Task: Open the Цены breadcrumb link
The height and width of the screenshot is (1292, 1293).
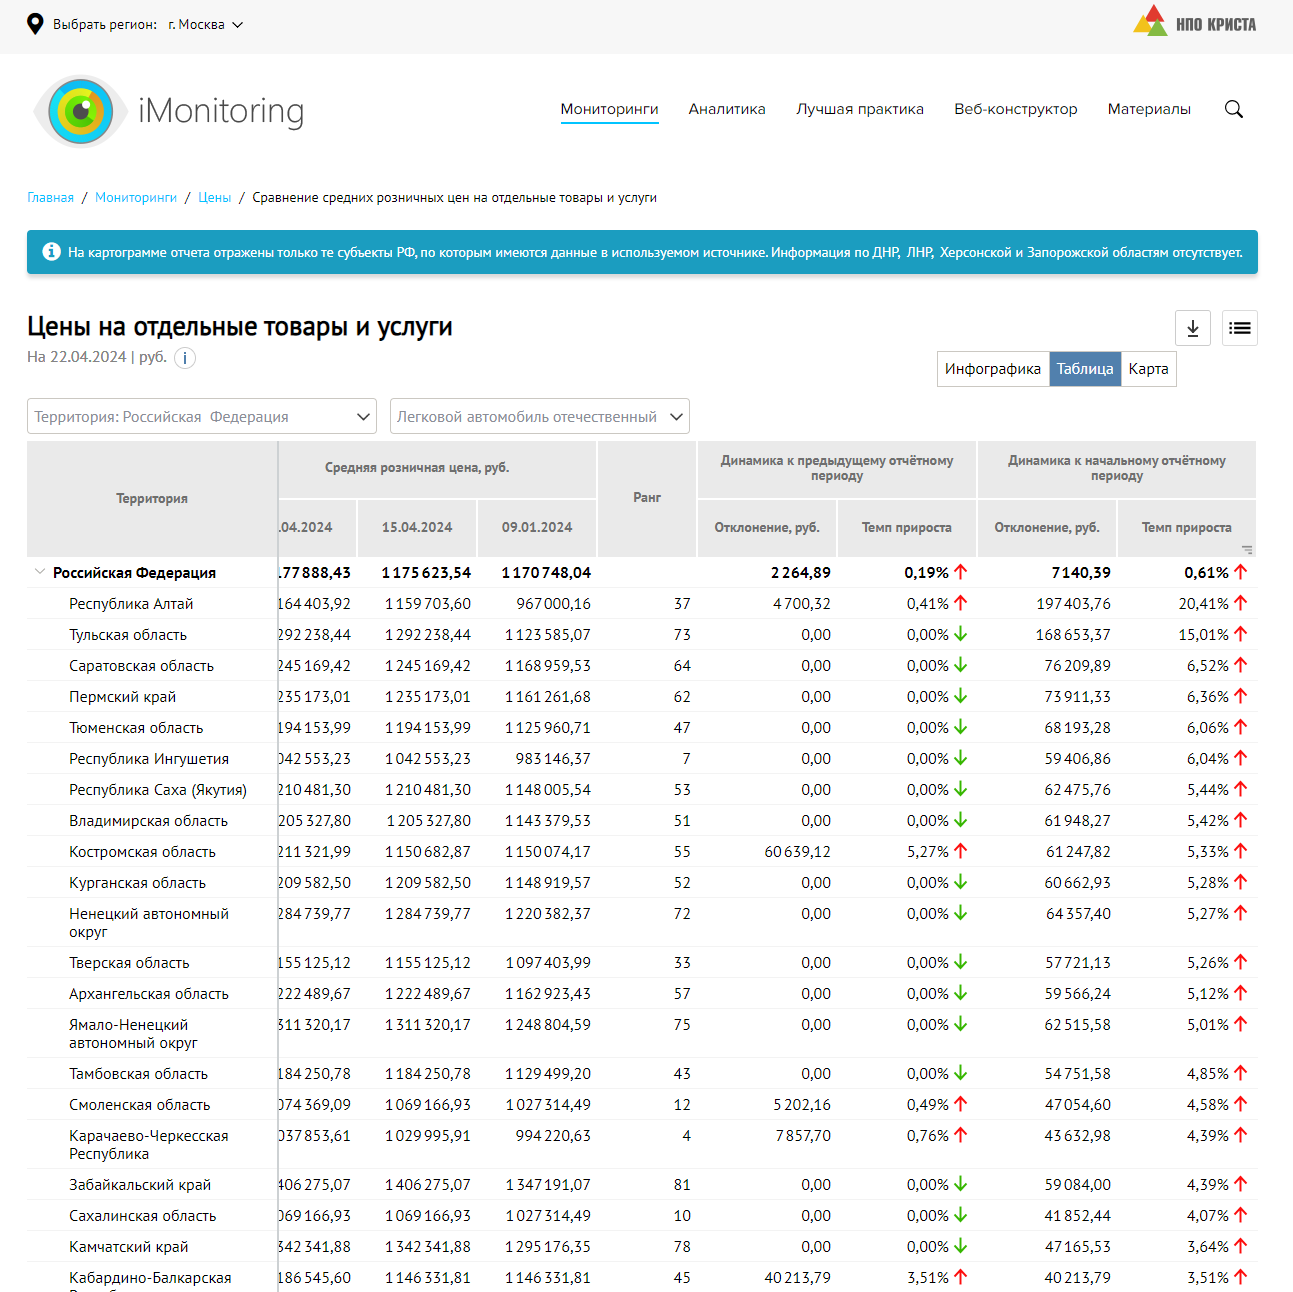Action: coord(214,198)
